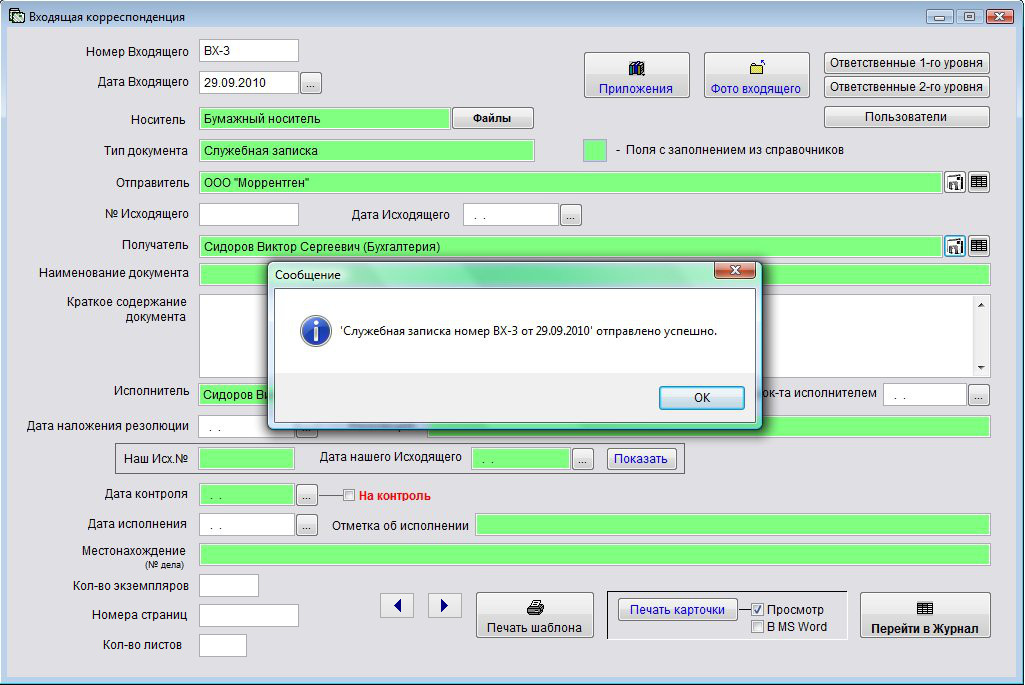Click the Дата нашего Исходящего field
Image resolution: width=1025 pixels, height=685 pixels.
pyautogui.click(x=521, y=459)
